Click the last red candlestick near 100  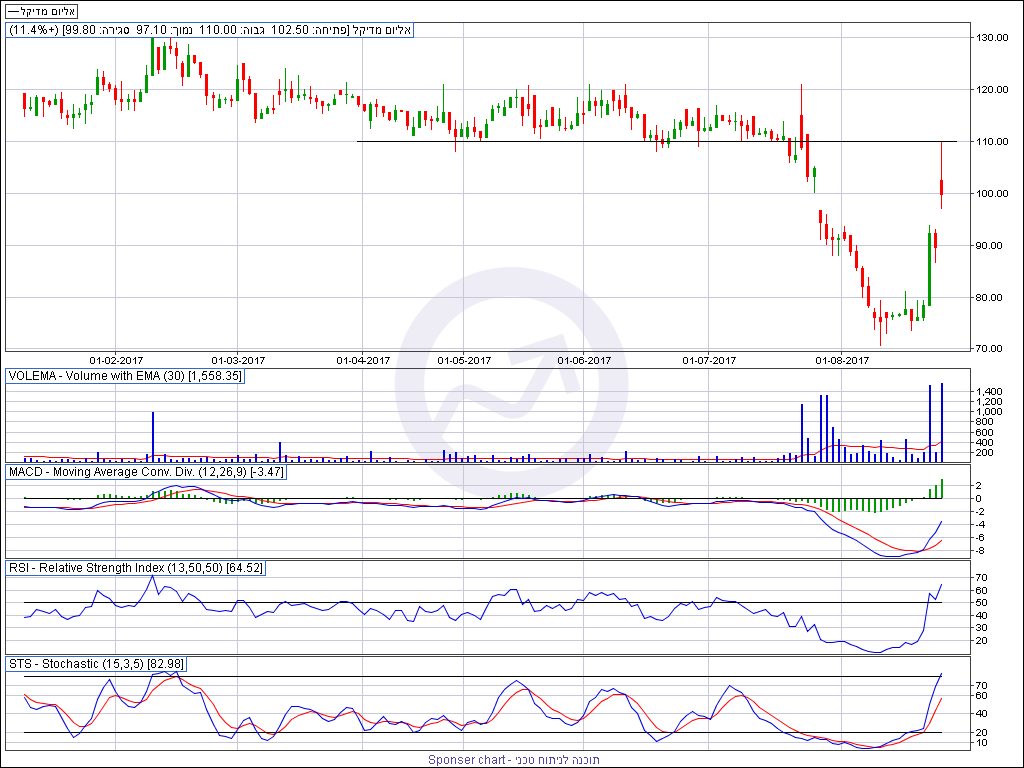click(942, 187)
